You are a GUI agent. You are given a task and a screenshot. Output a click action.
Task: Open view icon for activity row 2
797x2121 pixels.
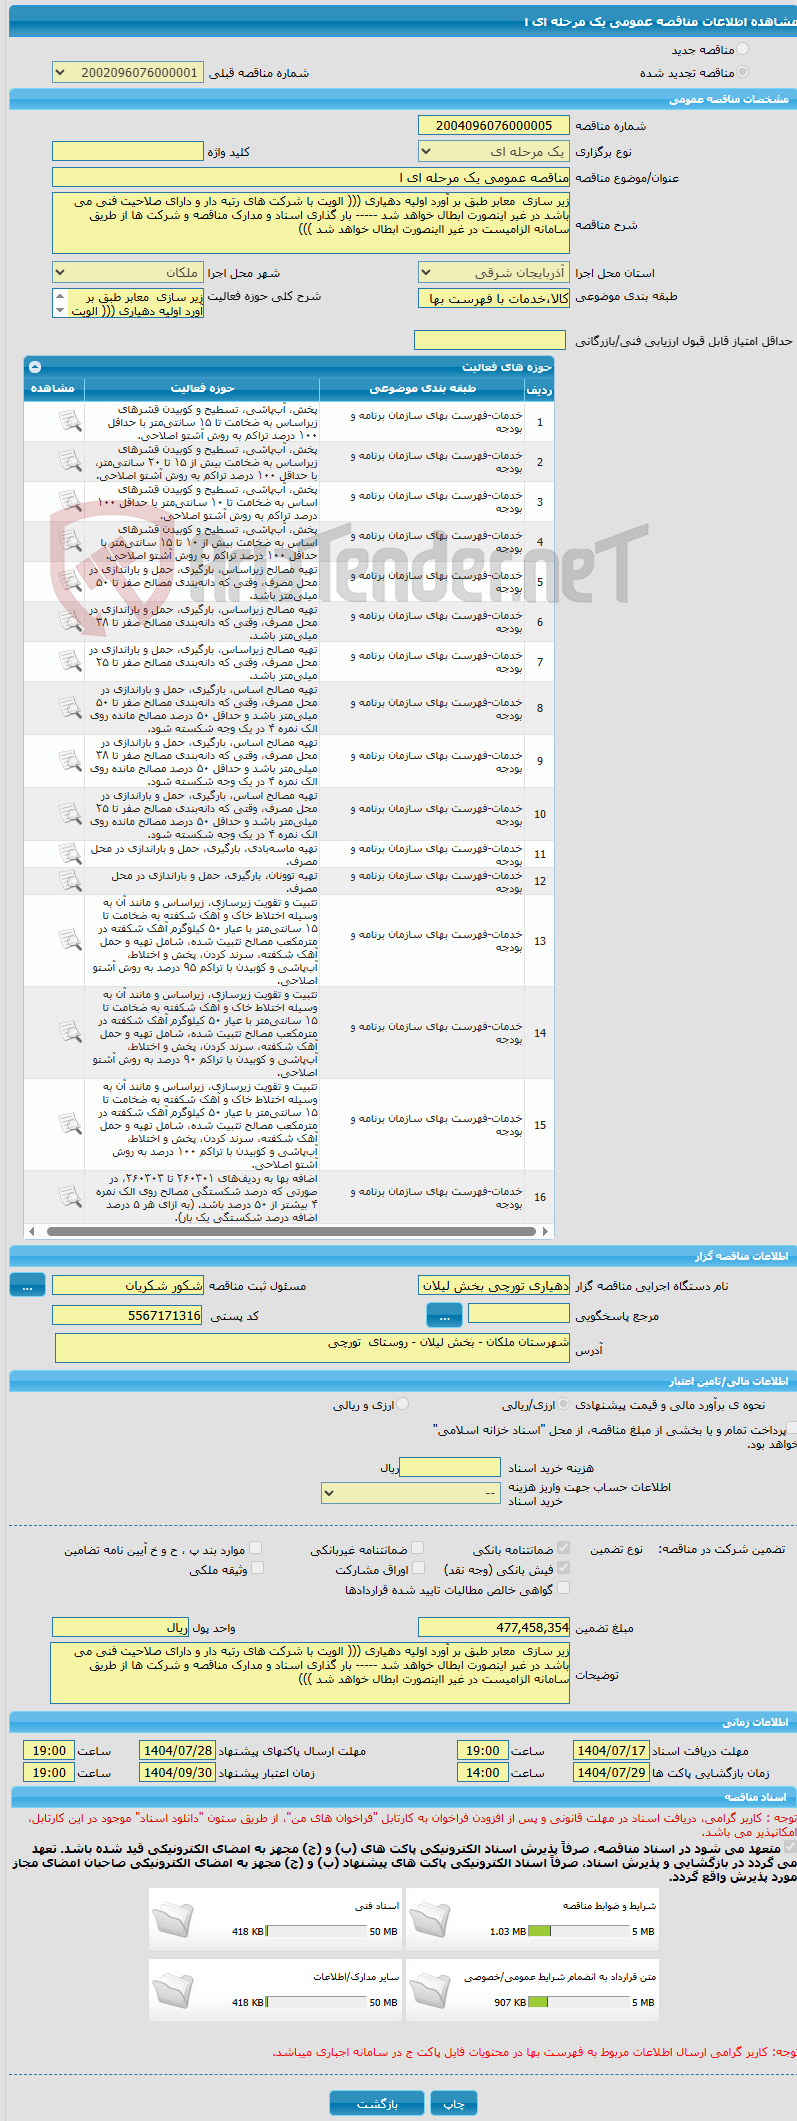[69, 461]
